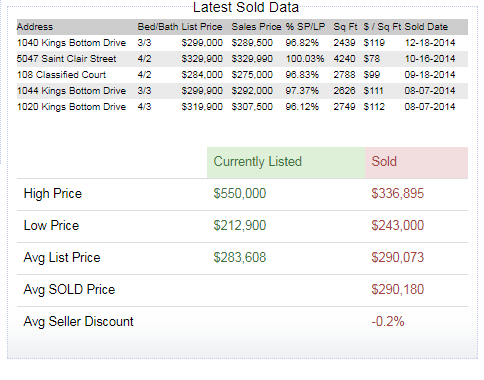Click sold low price $243,000
This screenshot has width=484, height=380.
click(398, 226)
